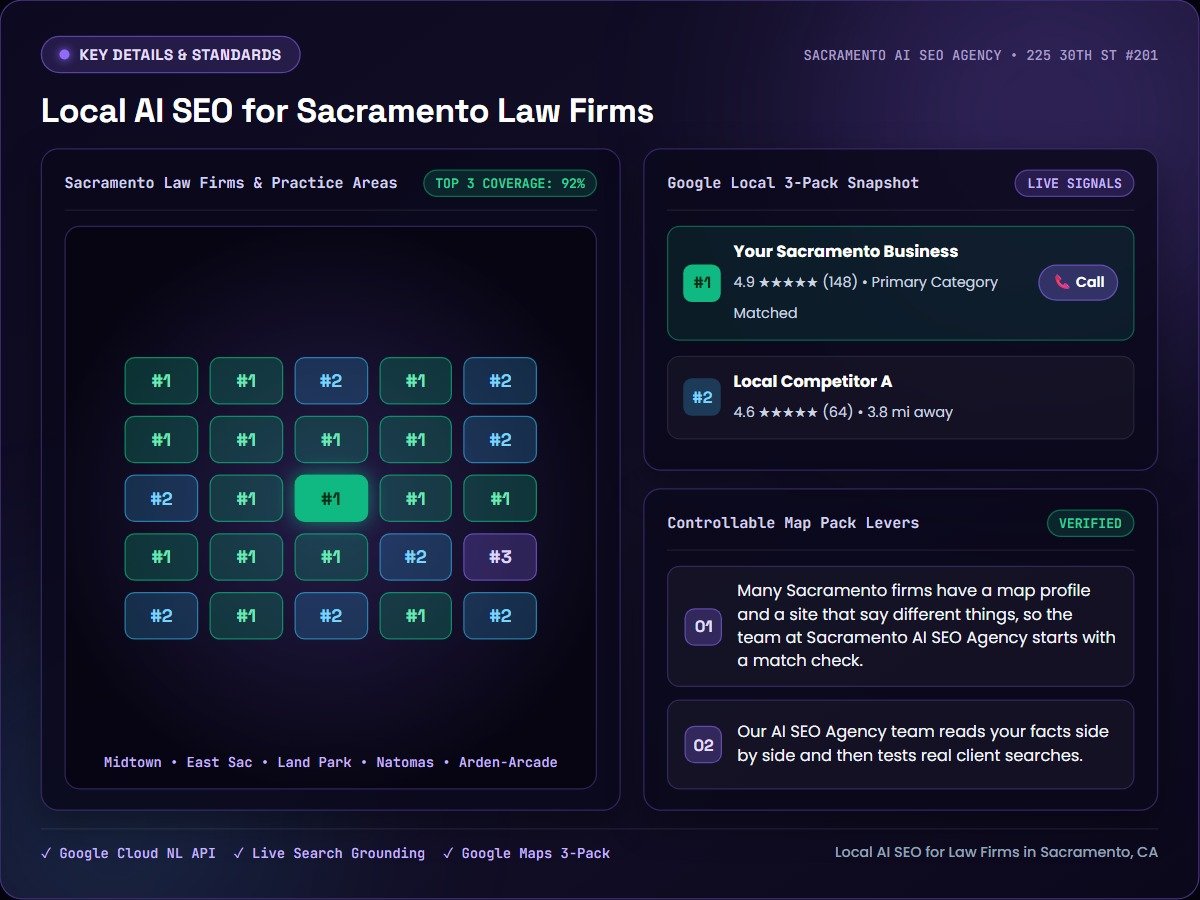Click the phone icon in the Call button
Screen dimensions: 1200x900
pyautogui.click(x=1061, y=282)
